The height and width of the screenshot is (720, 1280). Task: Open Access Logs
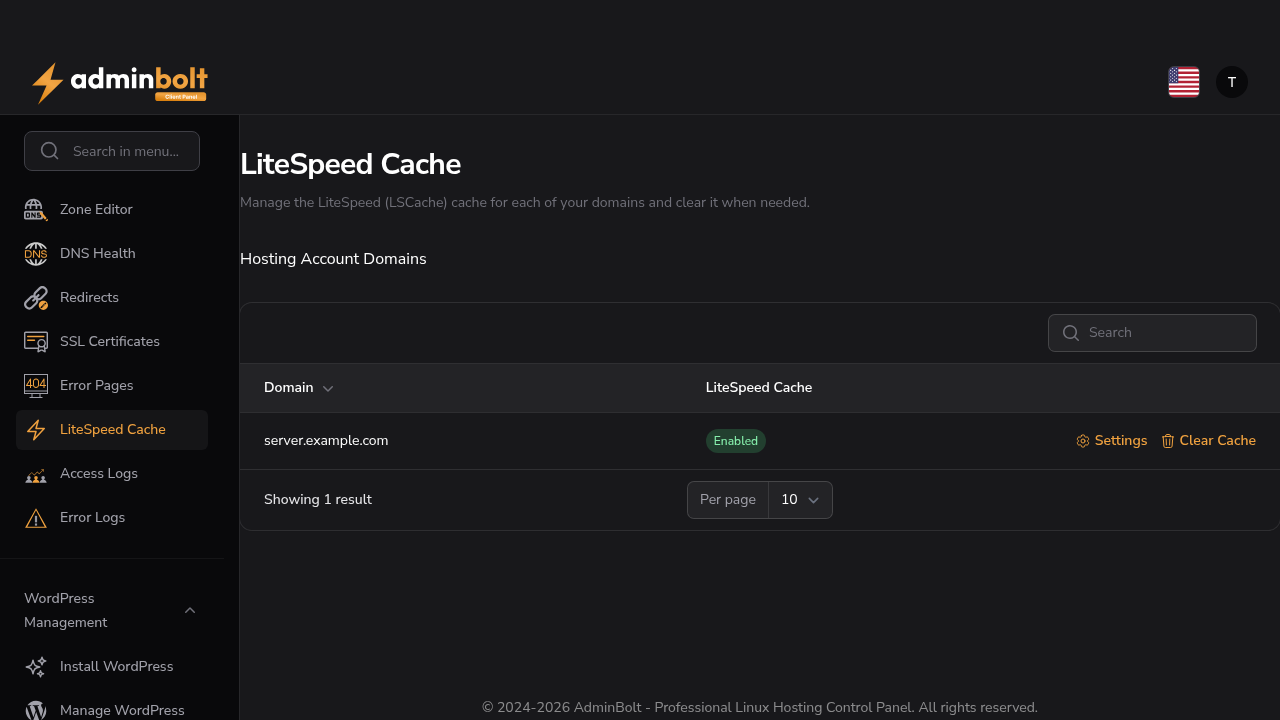112,474
